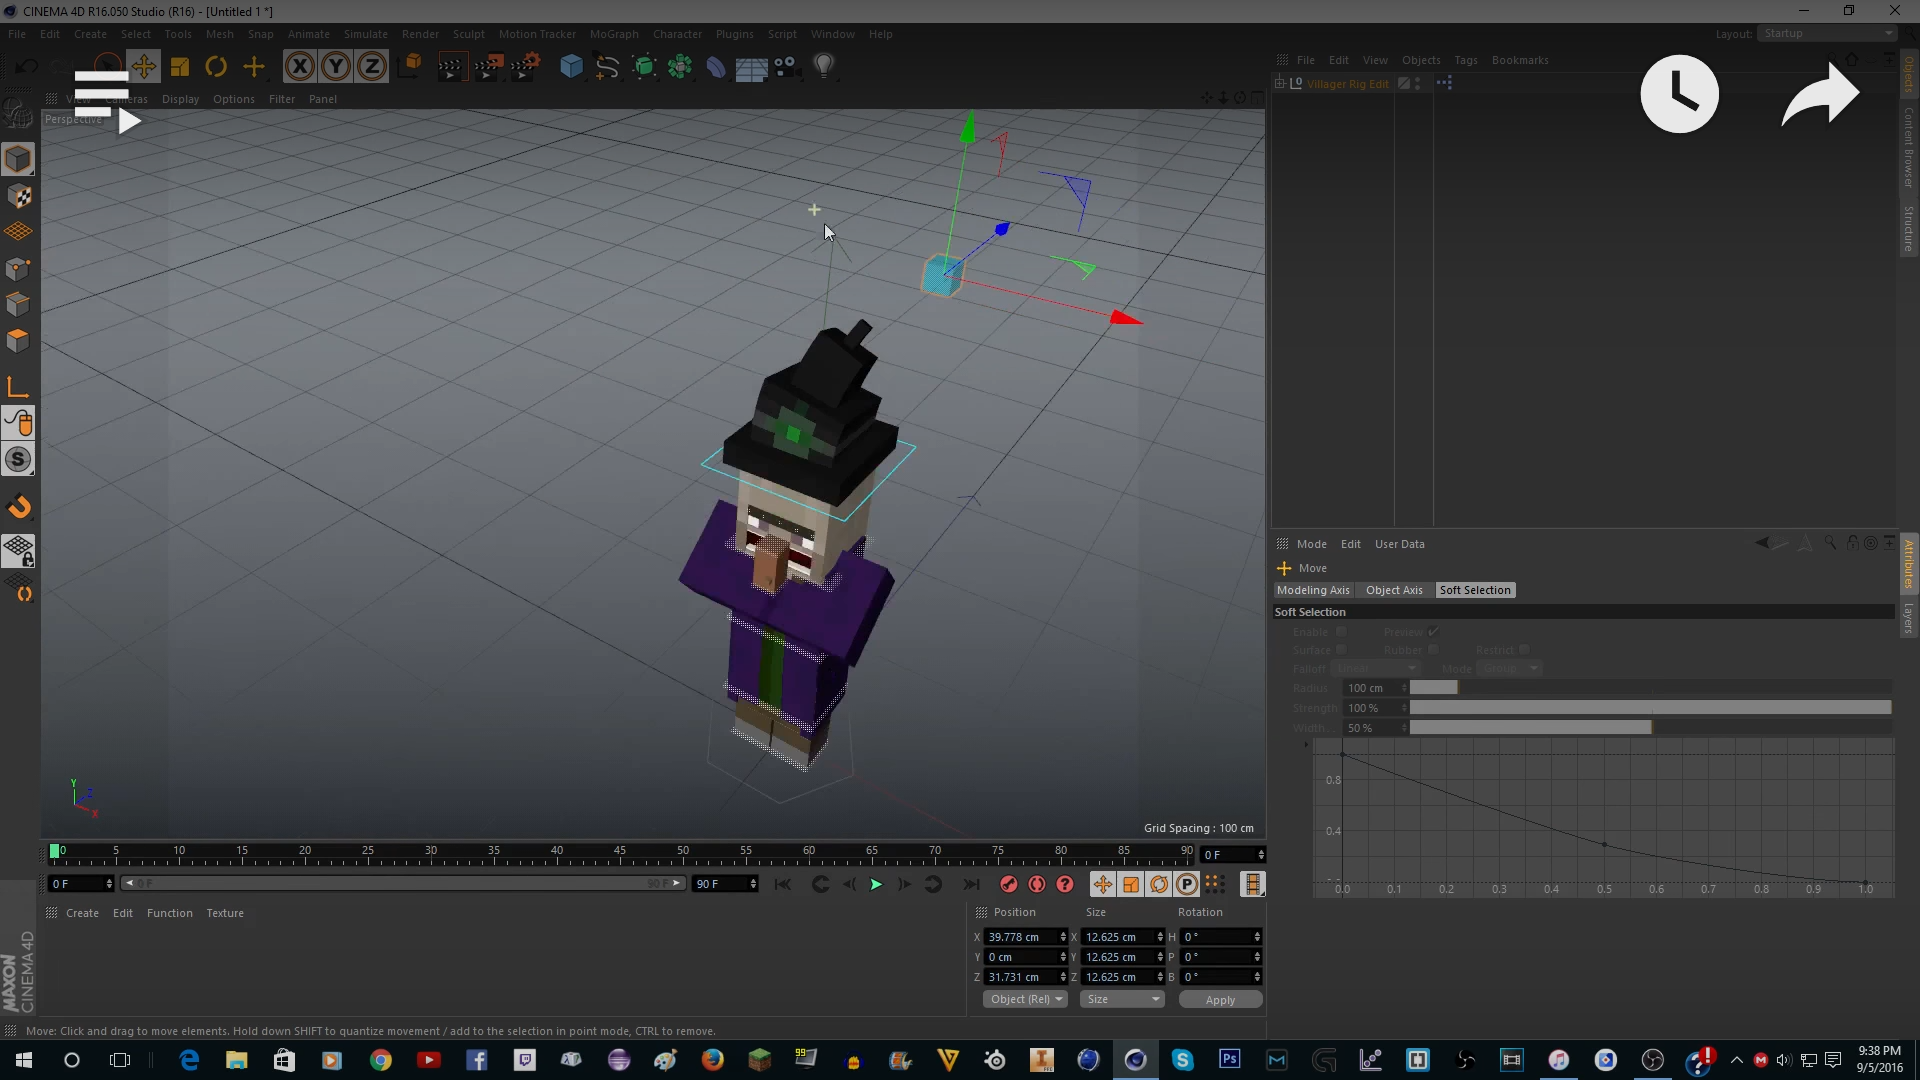The image size is (1920, 1080).
Task: Click frame 45 on the timeline ruler
Action: tap(620, 853)
